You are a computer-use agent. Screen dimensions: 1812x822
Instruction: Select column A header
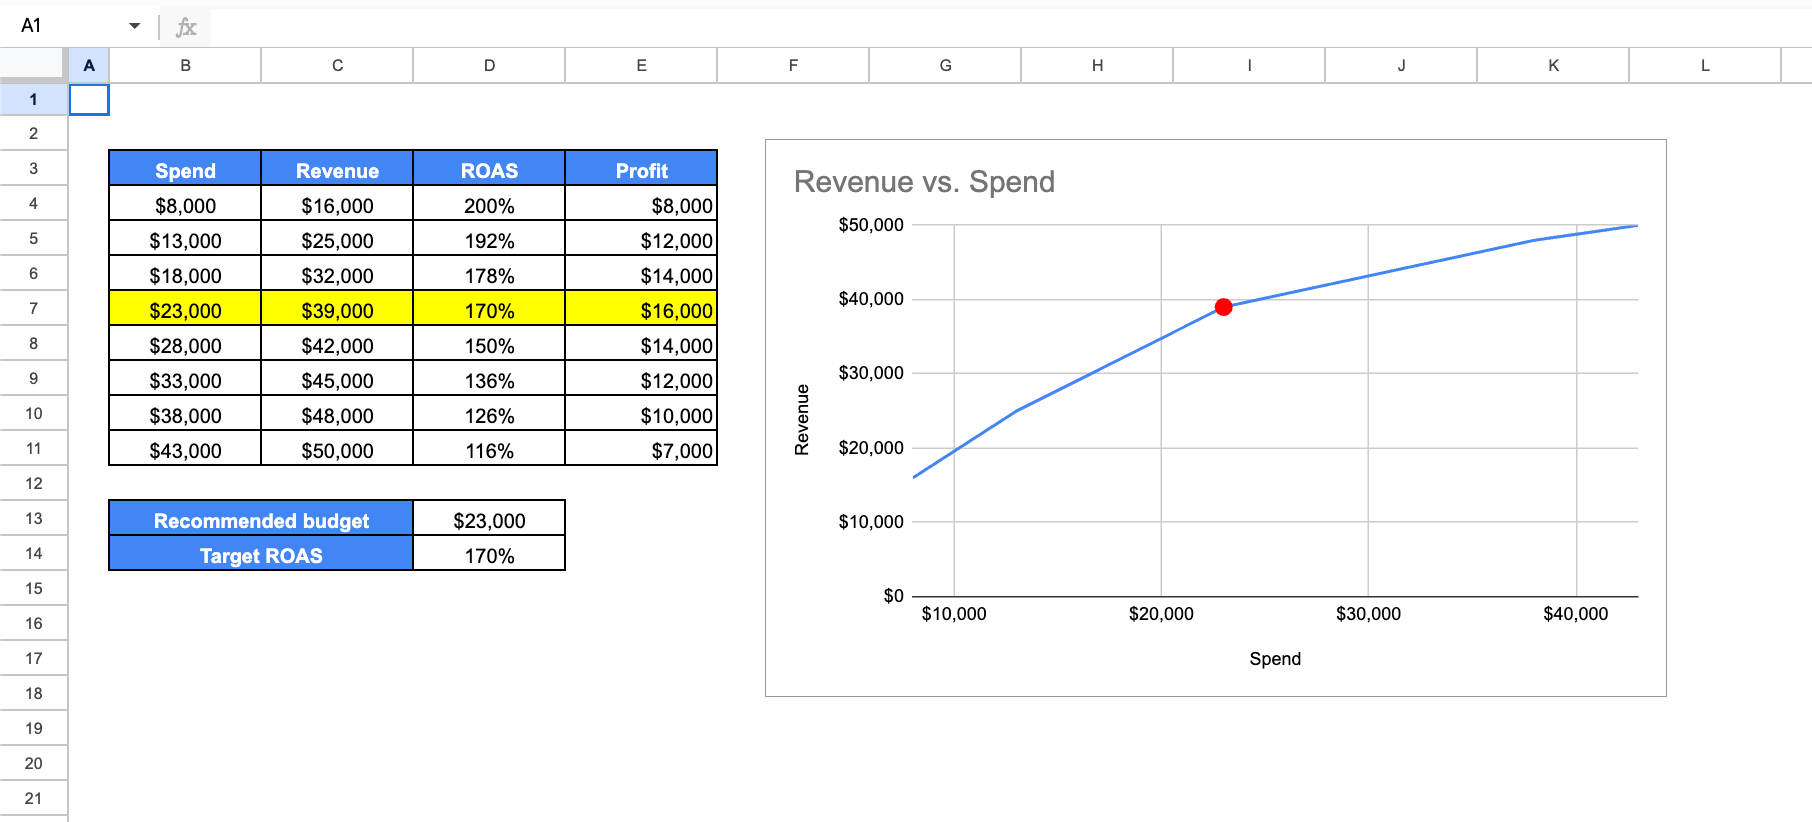89,65
